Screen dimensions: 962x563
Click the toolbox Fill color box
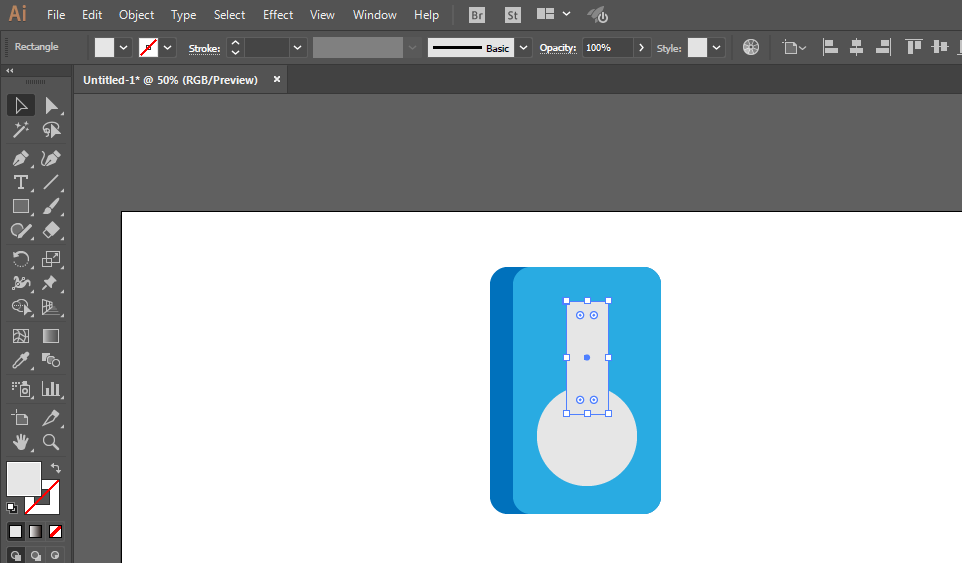pyautogui.click(x=23, y=478)
